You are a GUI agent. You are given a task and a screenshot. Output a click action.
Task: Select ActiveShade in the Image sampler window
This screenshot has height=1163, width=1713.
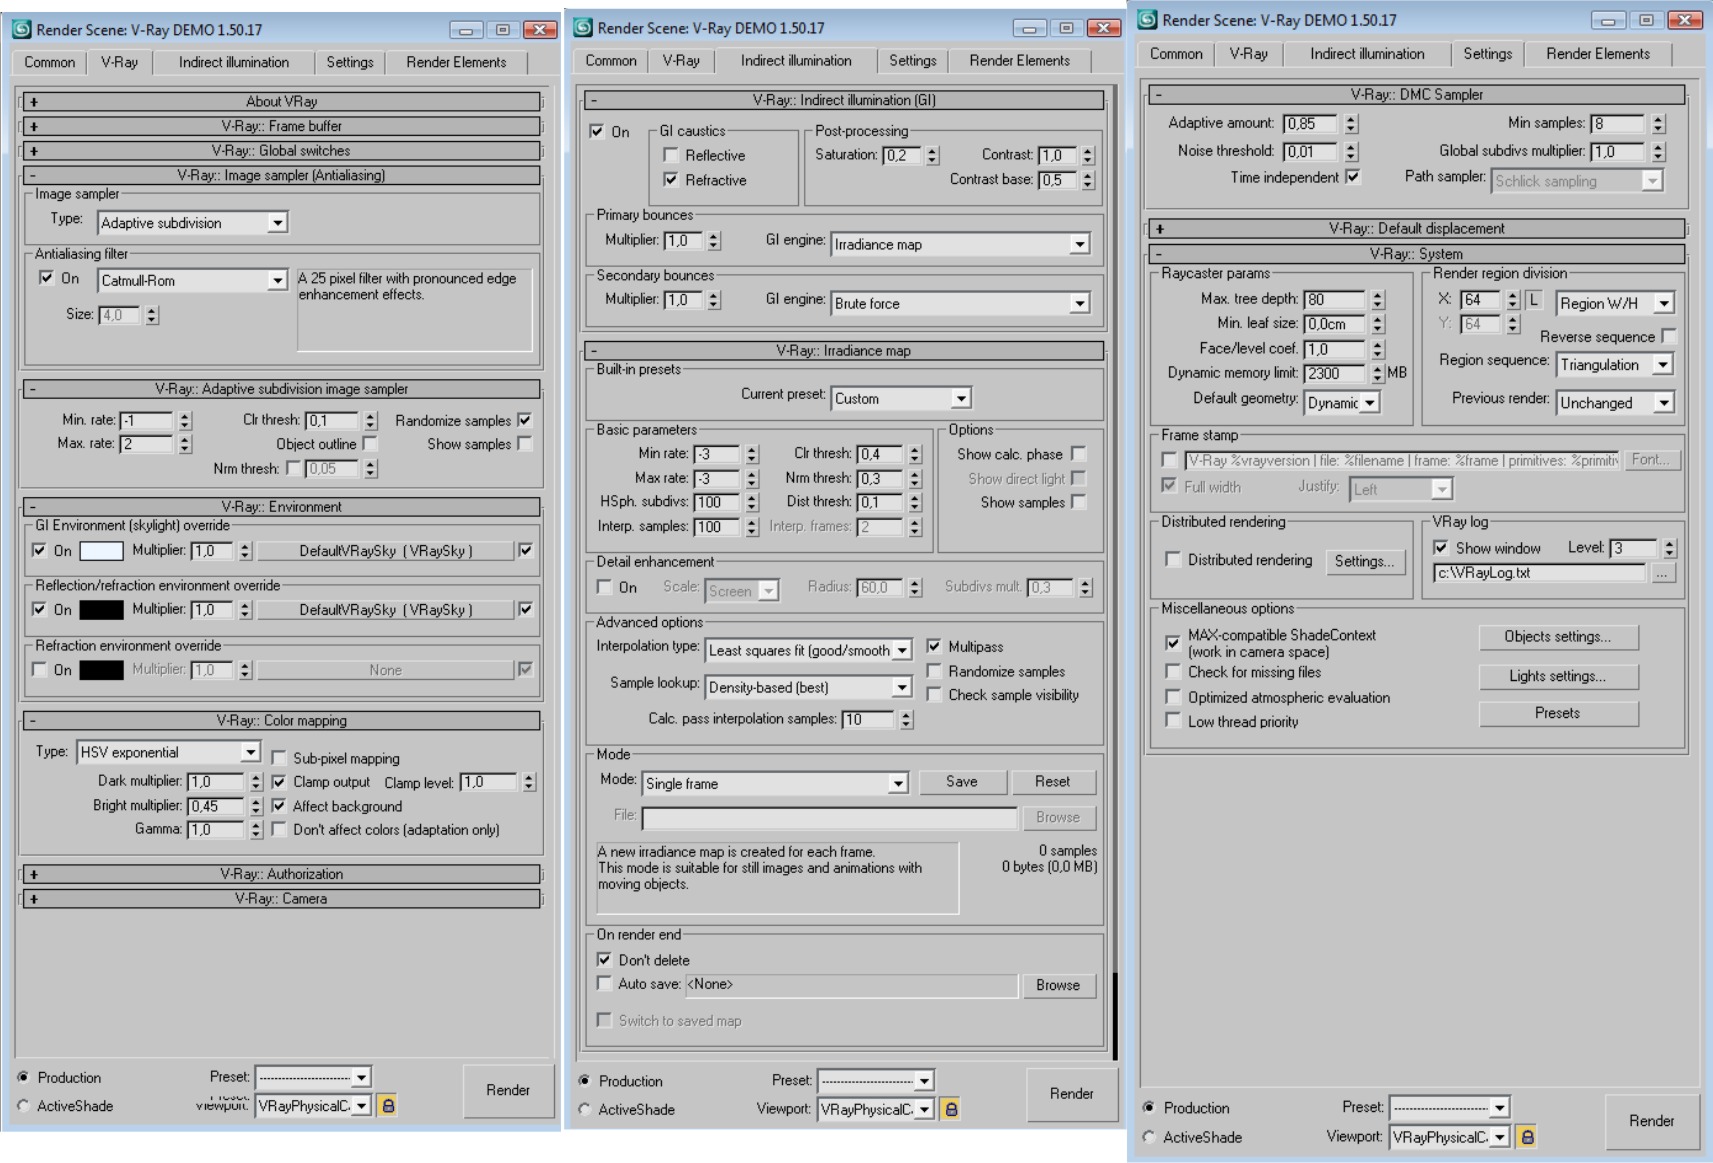click(x=23, y=1106)
